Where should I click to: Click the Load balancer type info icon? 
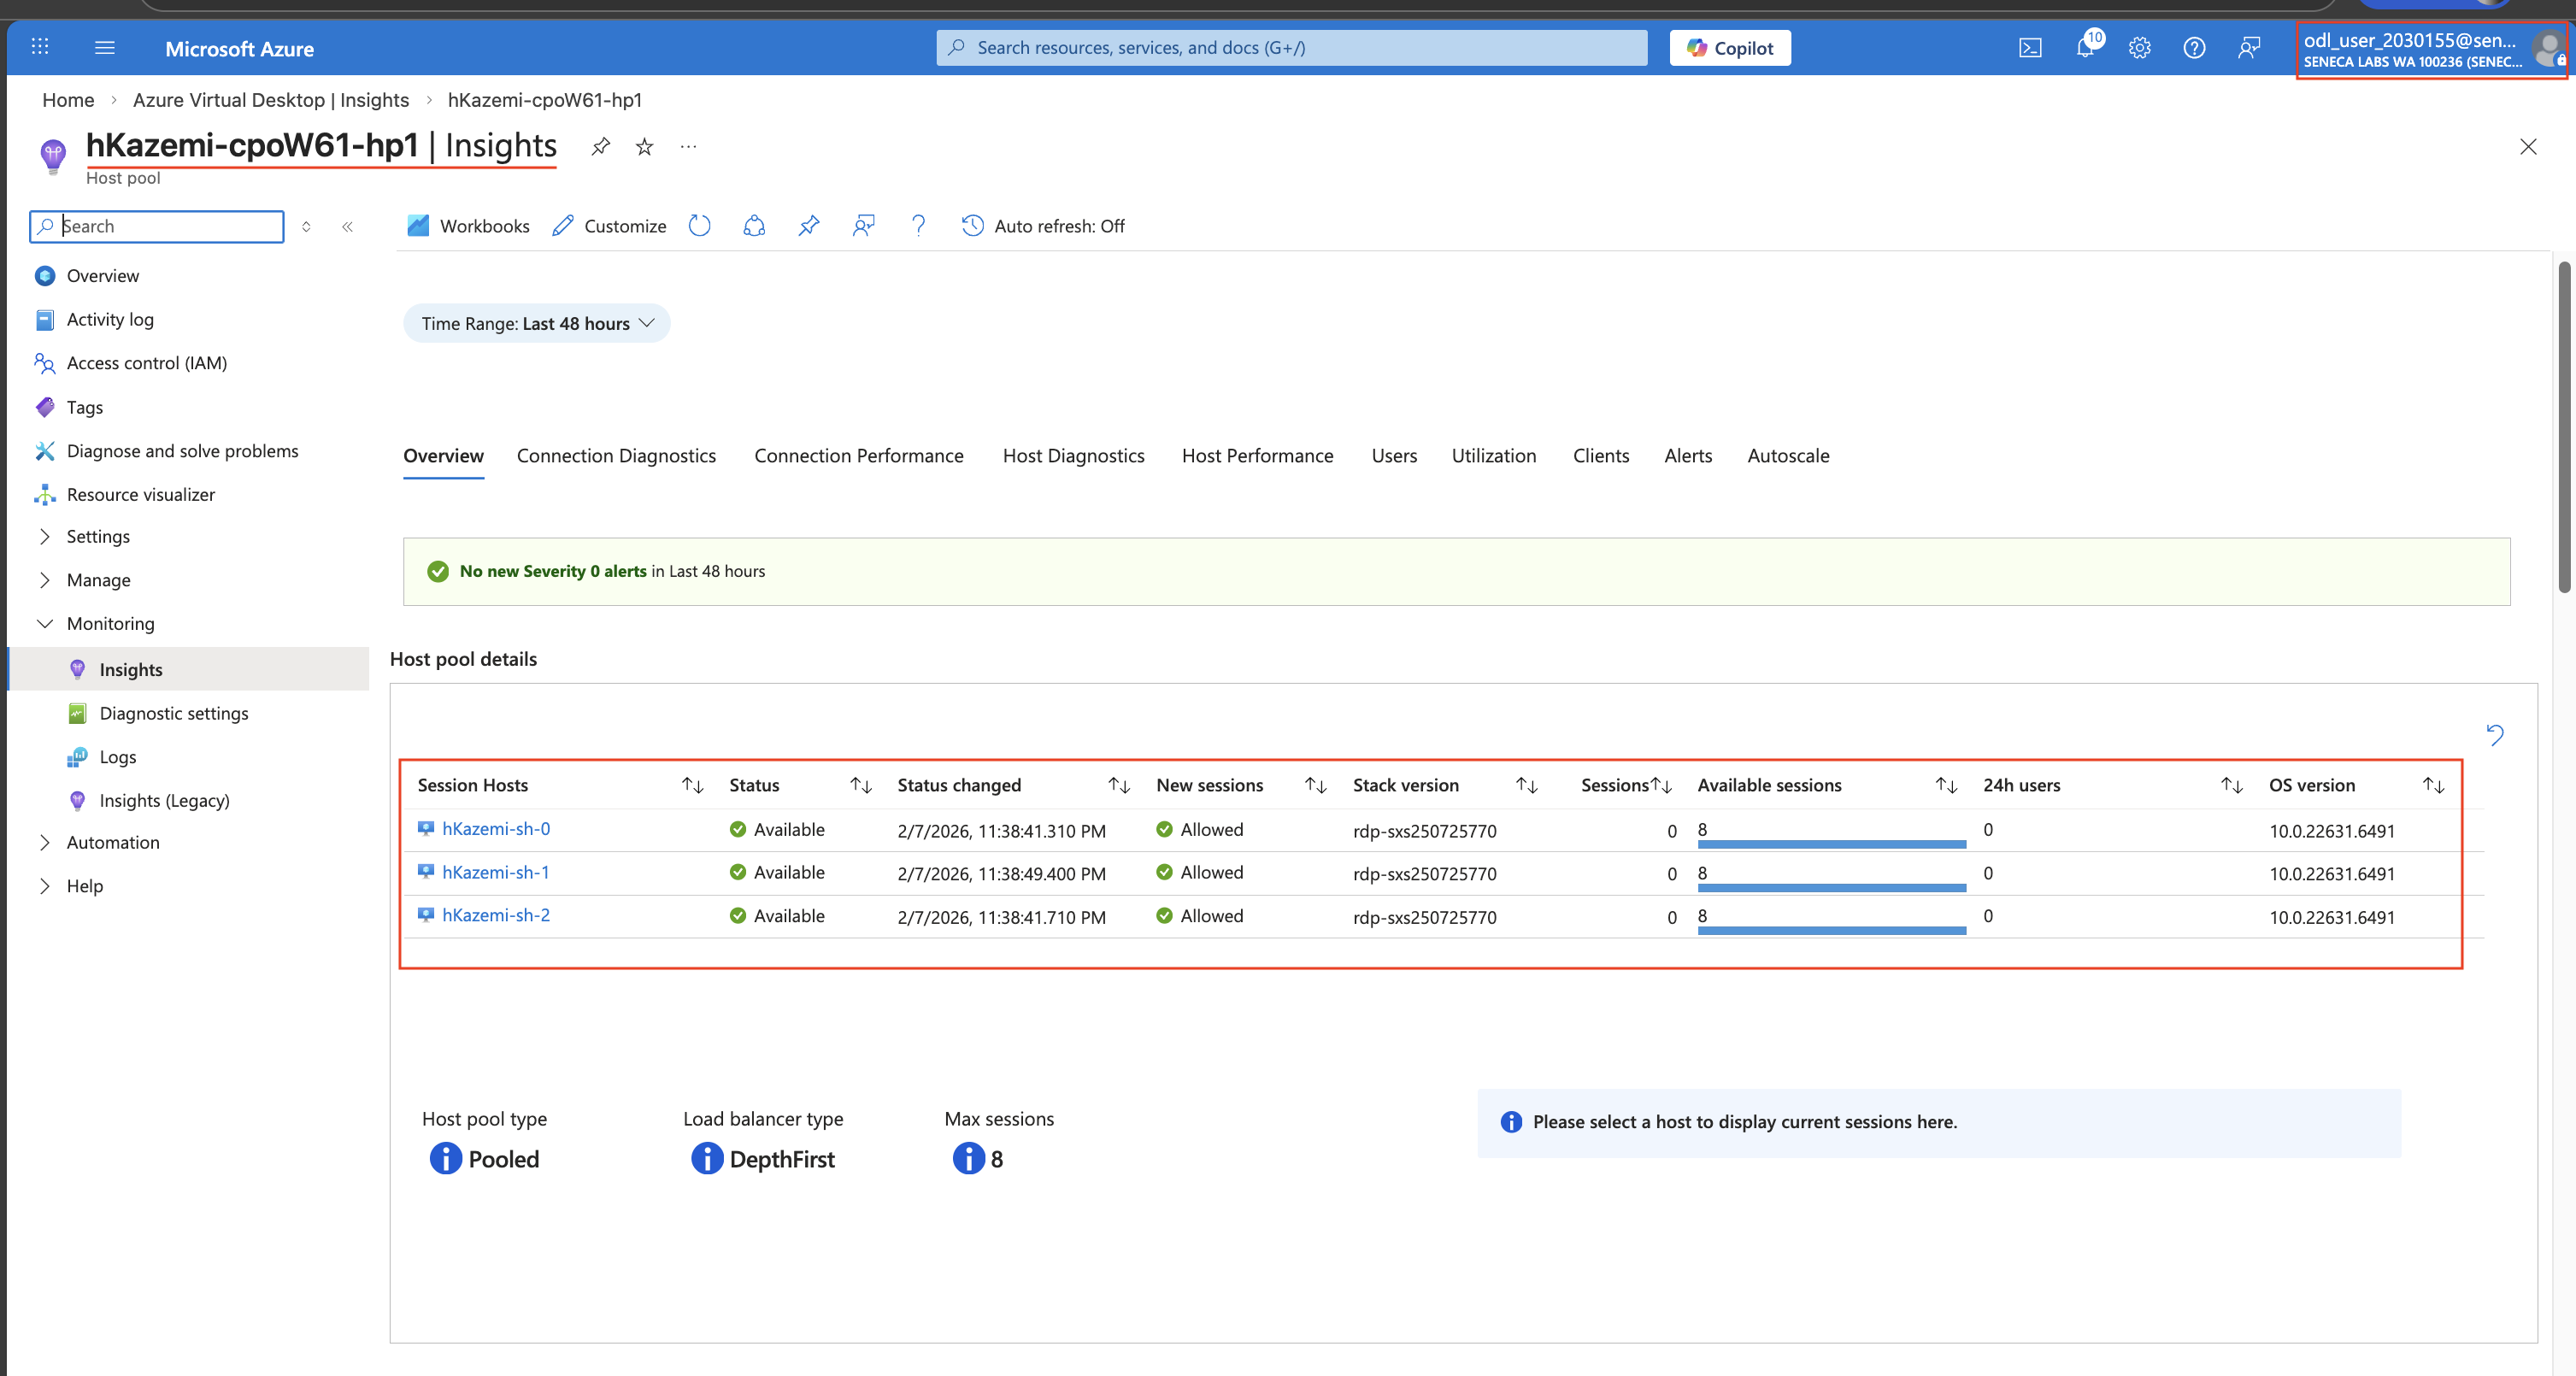tap(707, 1159)
